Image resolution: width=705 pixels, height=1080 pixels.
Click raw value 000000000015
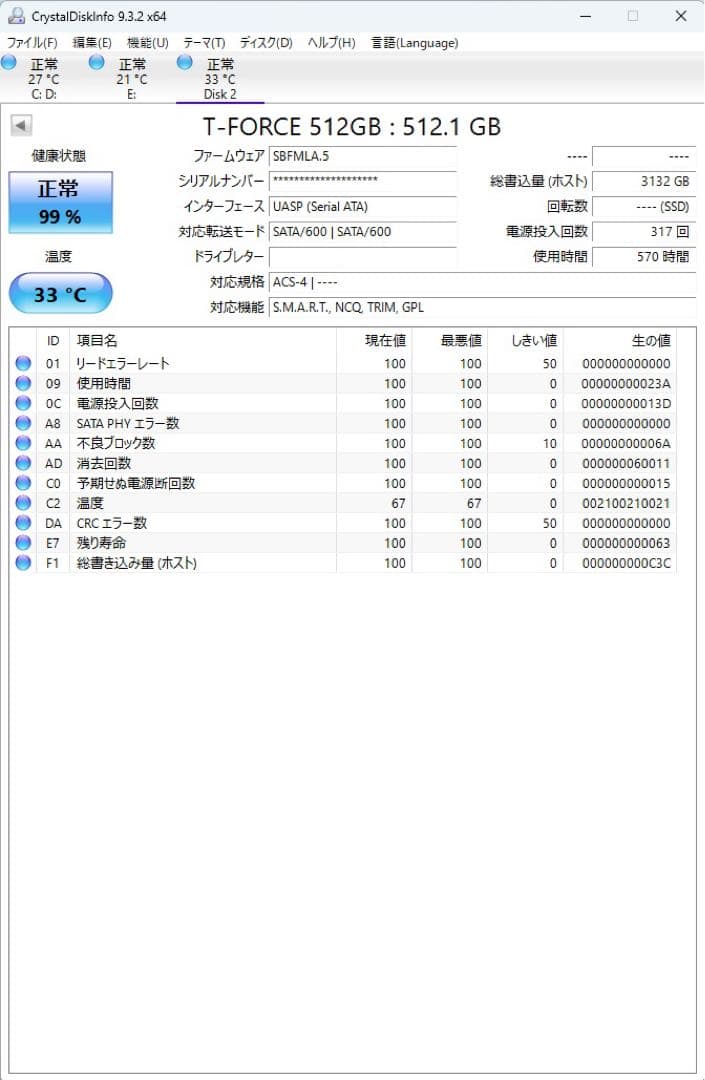[x=626, y=484]
